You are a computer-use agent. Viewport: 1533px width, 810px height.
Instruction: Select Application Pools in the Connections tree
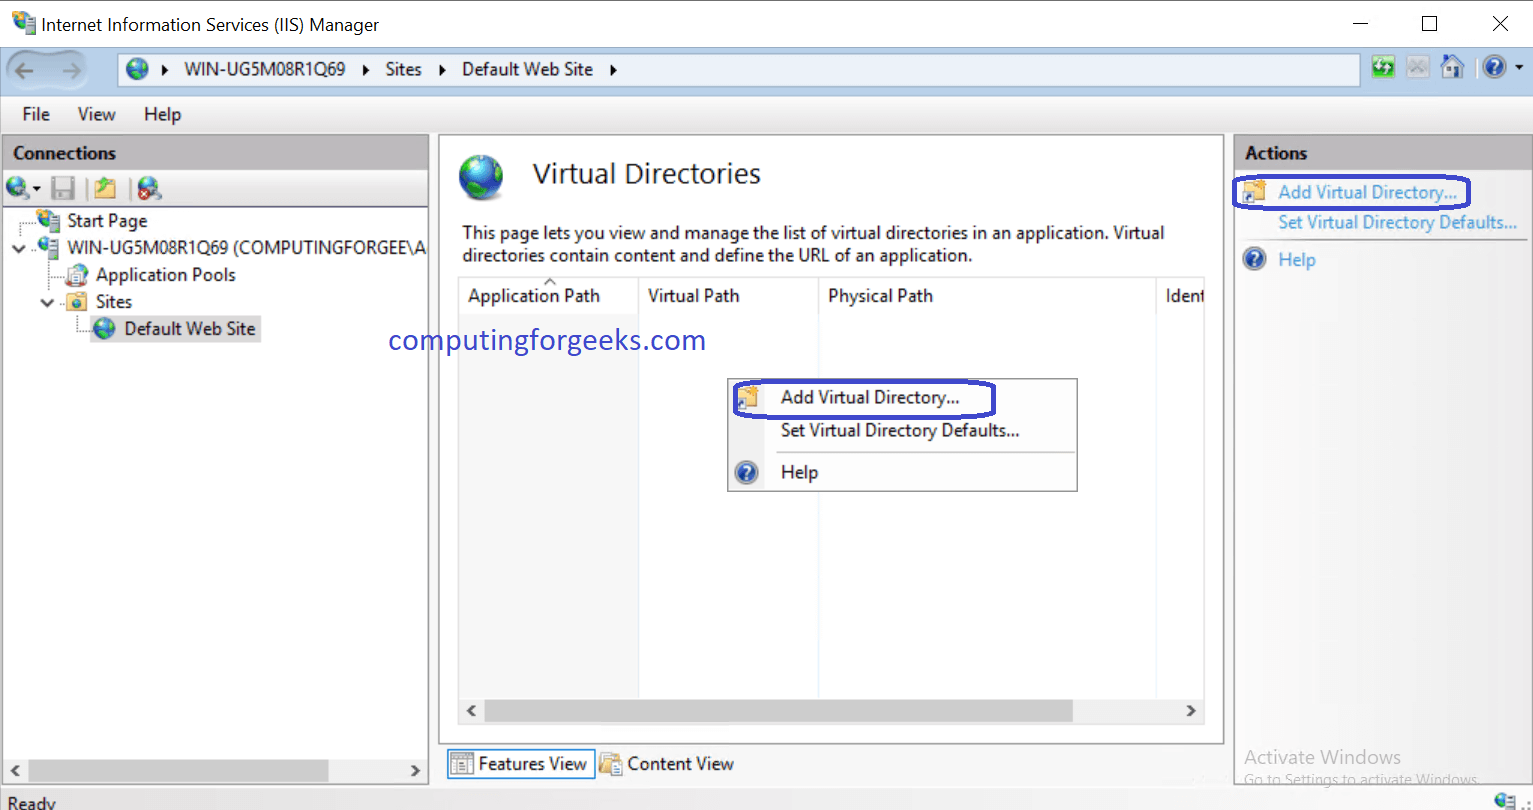(165, 275)
